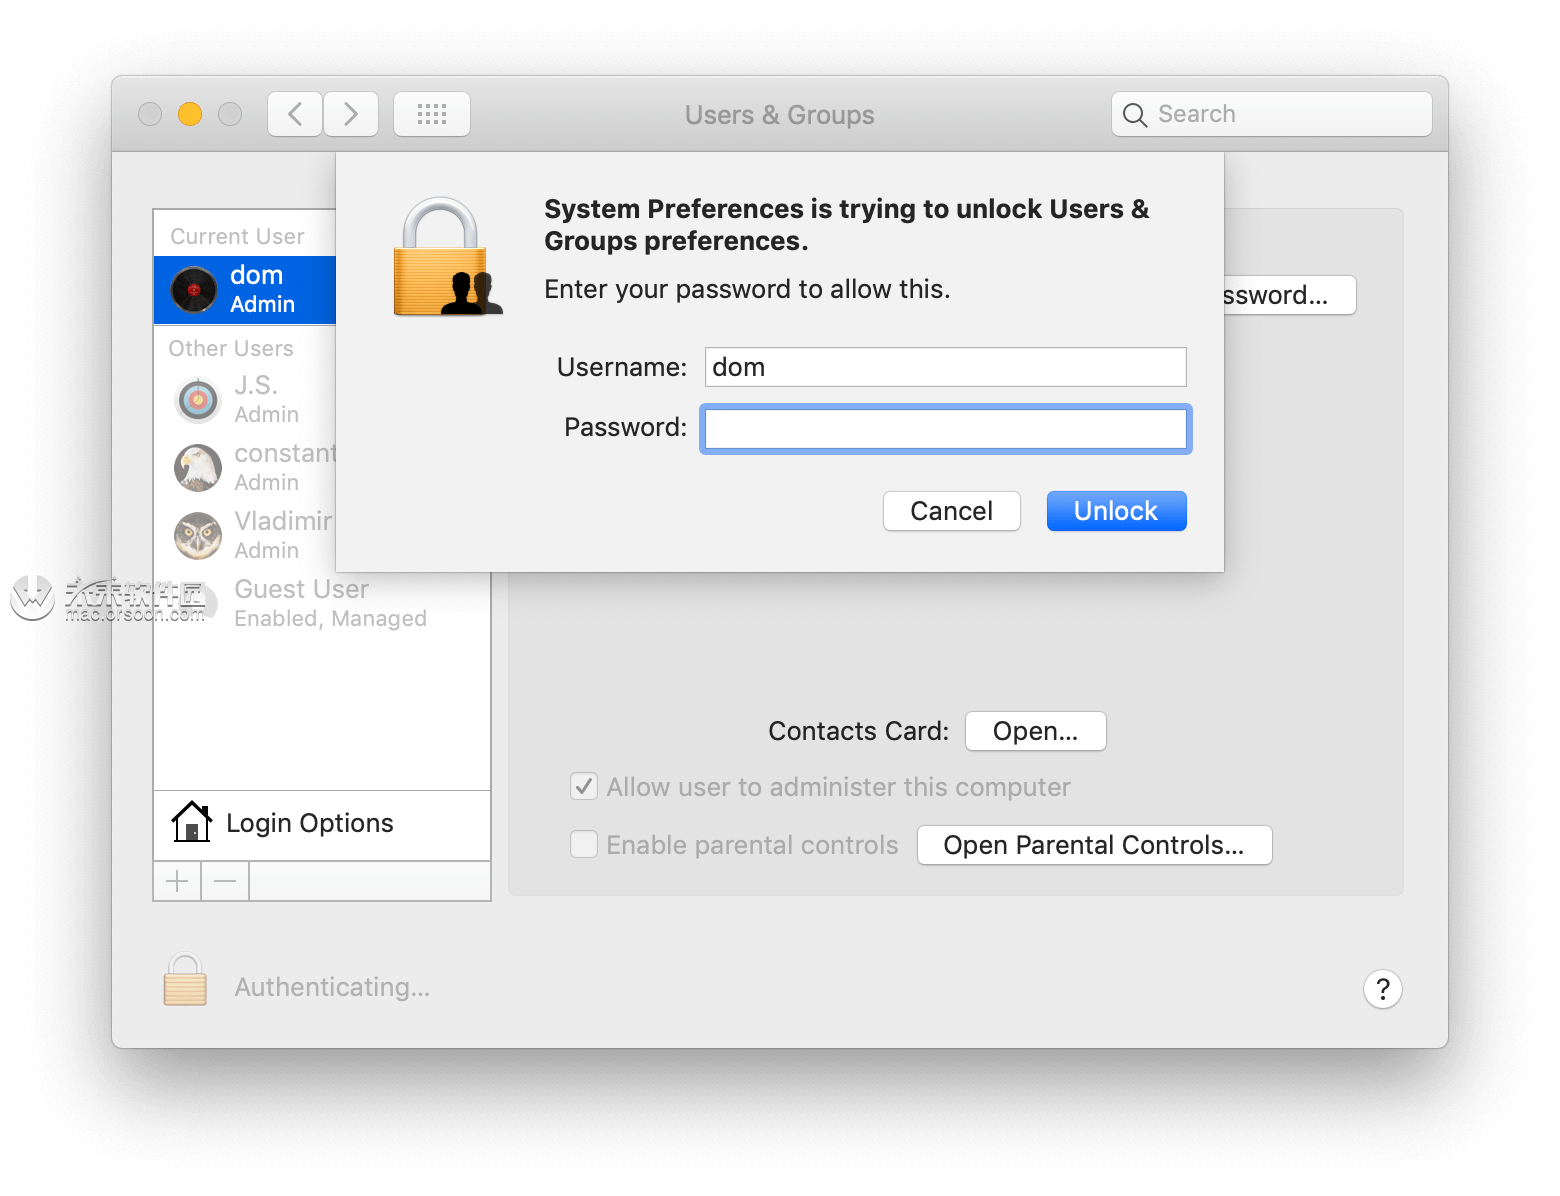Select the constant Admin user
Screen dimensions: 1560x1196
click(245, 467)
